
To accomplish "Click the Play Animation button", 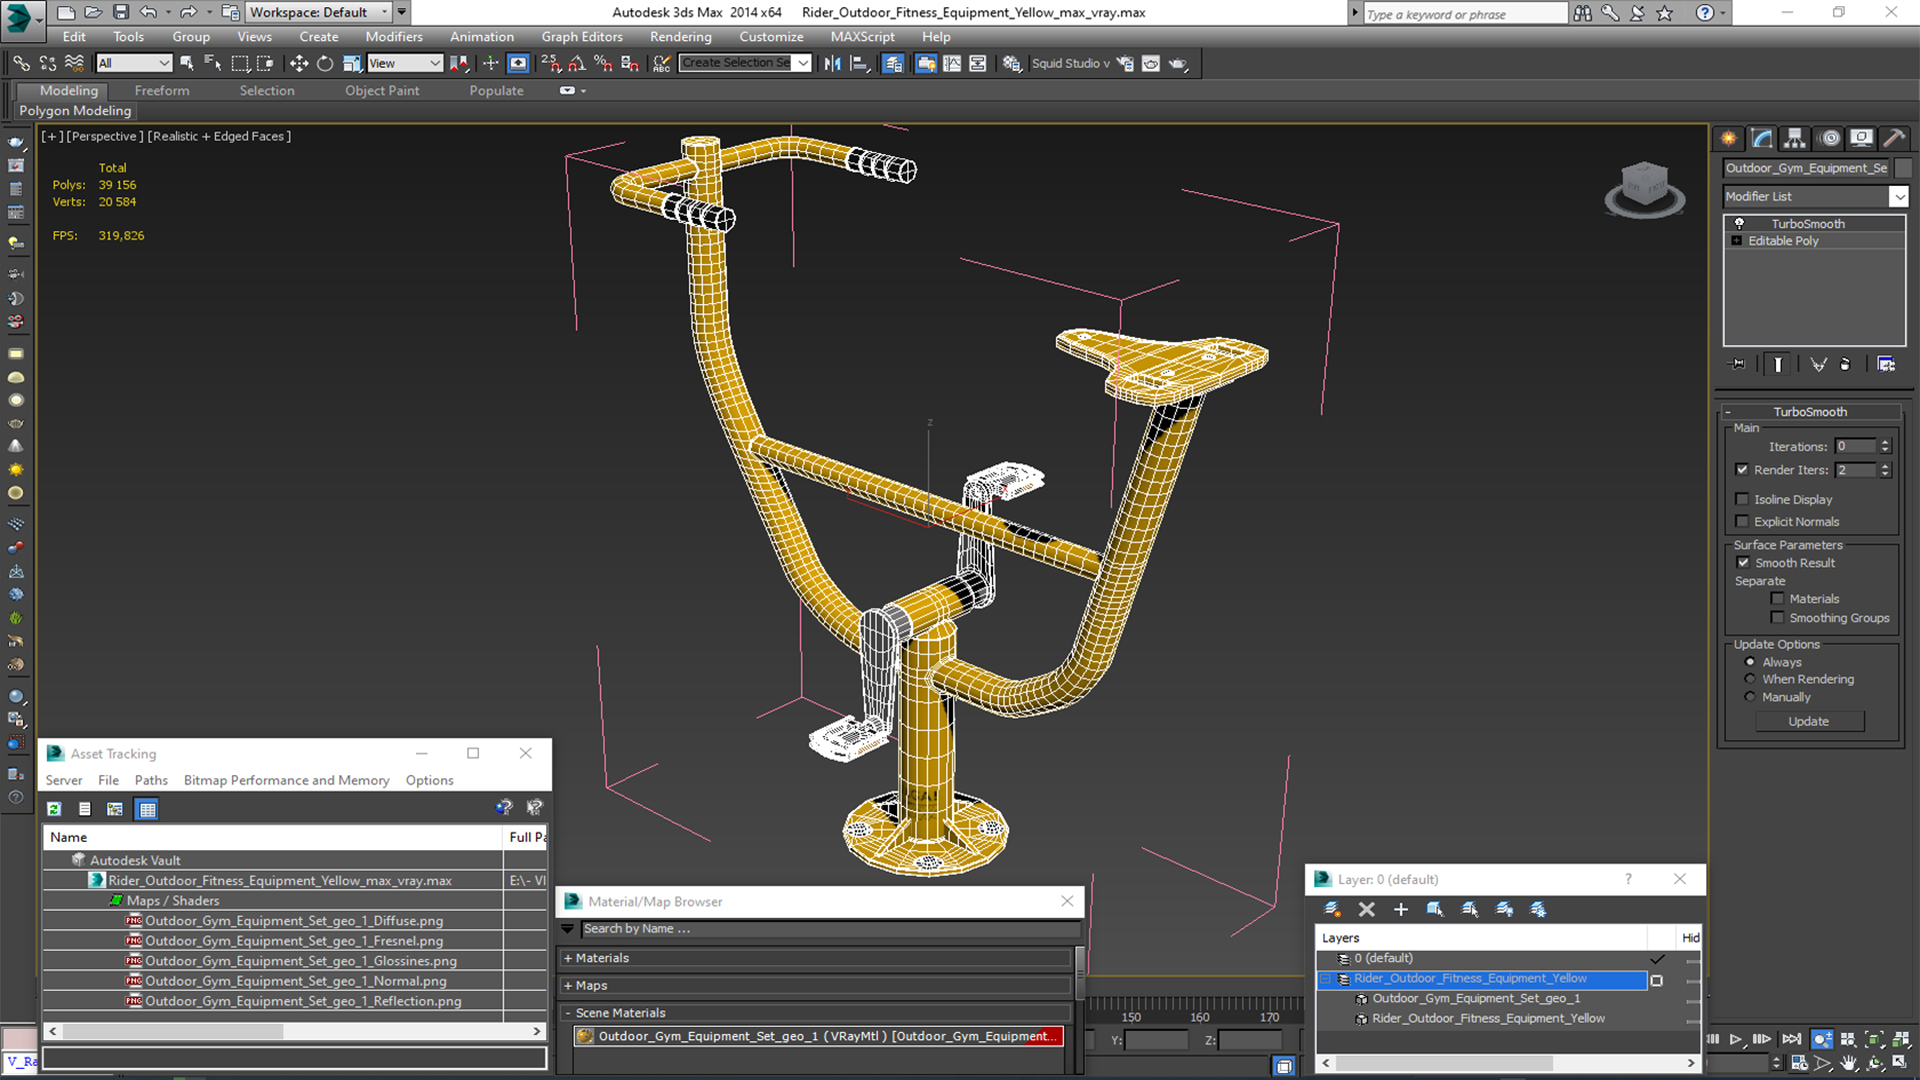I will pos(1736,1040).
